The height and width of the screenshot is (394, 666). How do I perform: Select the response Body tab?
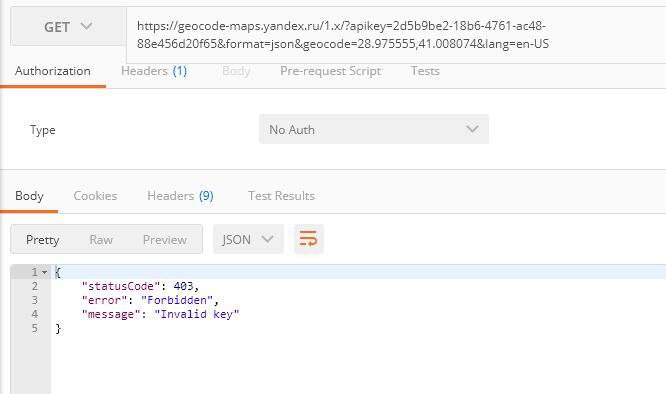(x=29, y=196)
